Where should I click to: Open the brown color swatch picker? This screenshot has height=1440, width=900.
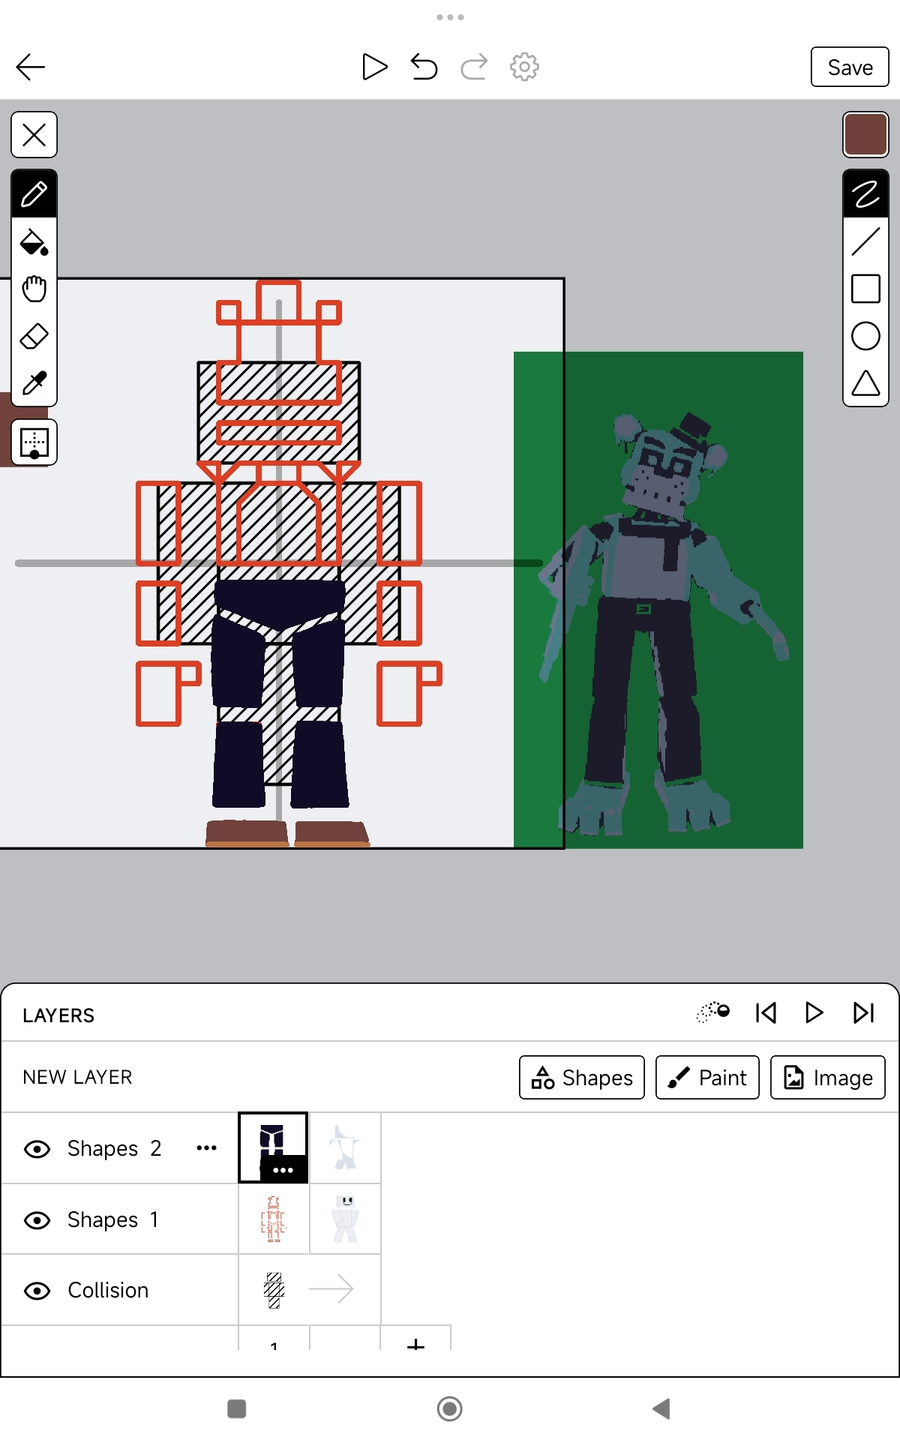point(866,134)
